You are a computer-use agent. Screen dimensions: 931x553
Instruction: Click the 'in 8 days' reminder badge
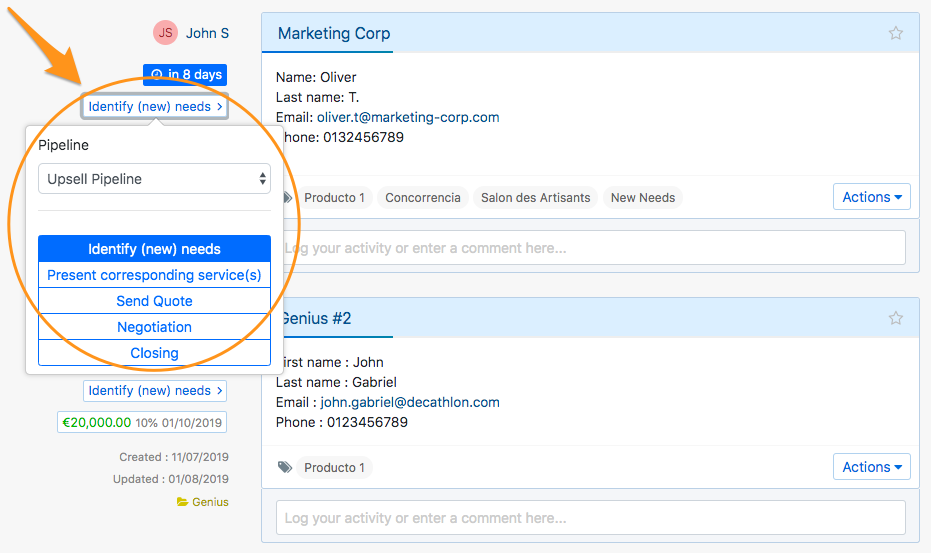[x=185, y=75]
